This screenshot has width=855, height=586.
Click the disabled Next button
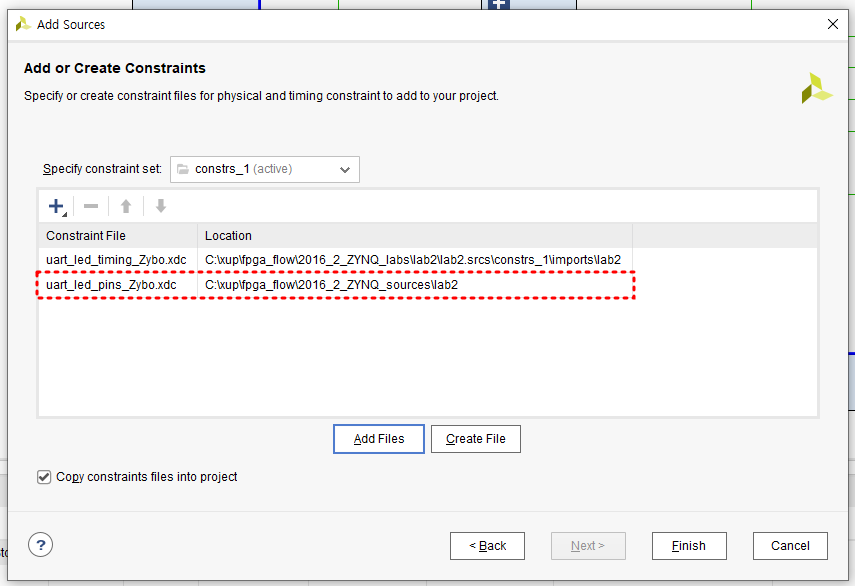(588, 546)
